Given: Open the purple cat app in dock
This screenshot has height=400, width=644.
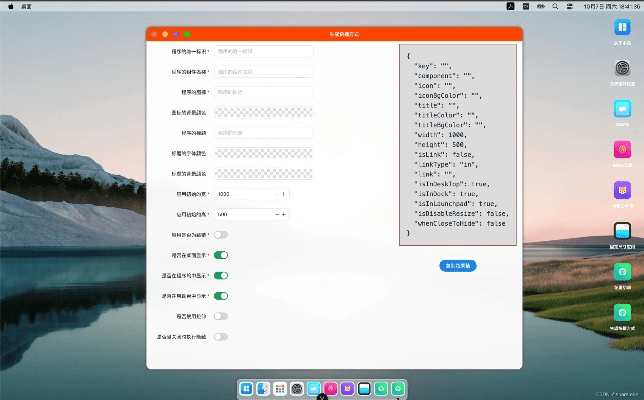Looking at the screenshot, I should click(348, 388).
